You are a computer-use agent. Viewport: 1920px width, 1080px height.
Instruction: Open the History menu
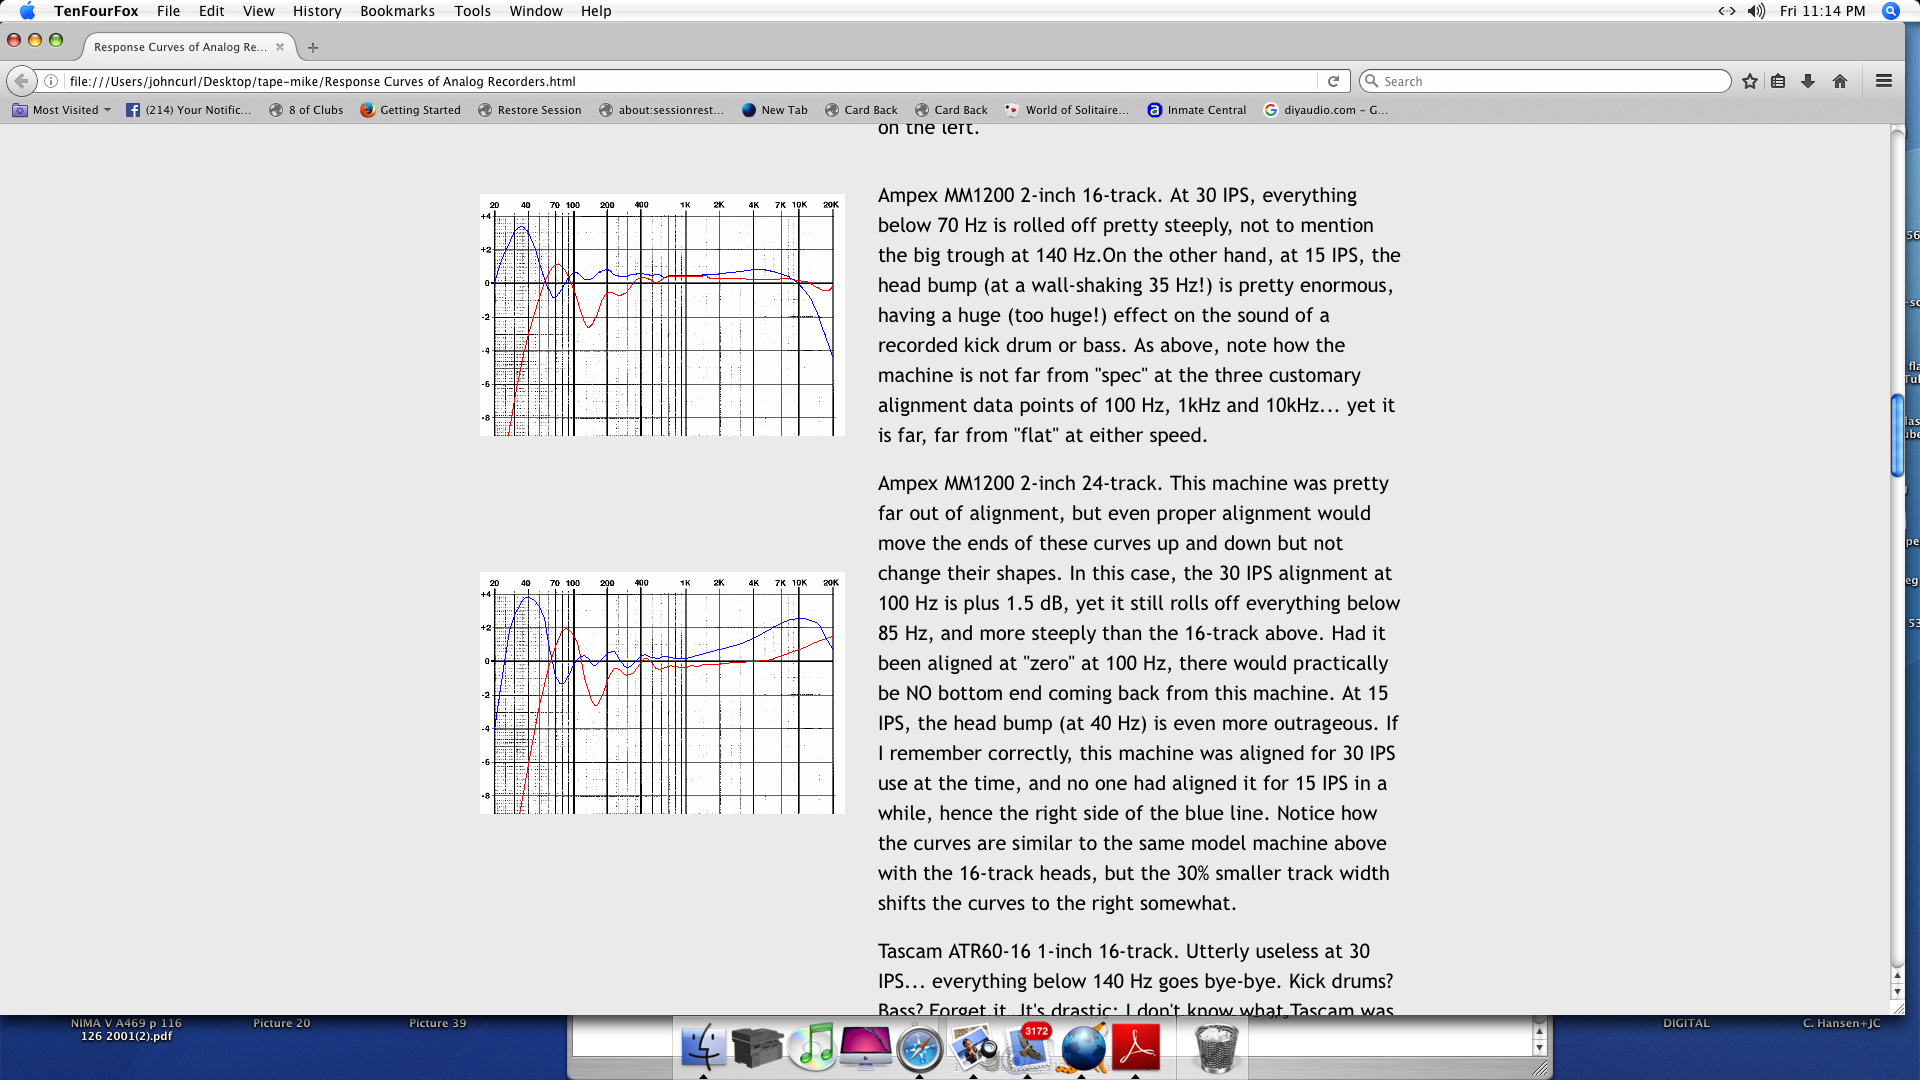pos(317,11)
